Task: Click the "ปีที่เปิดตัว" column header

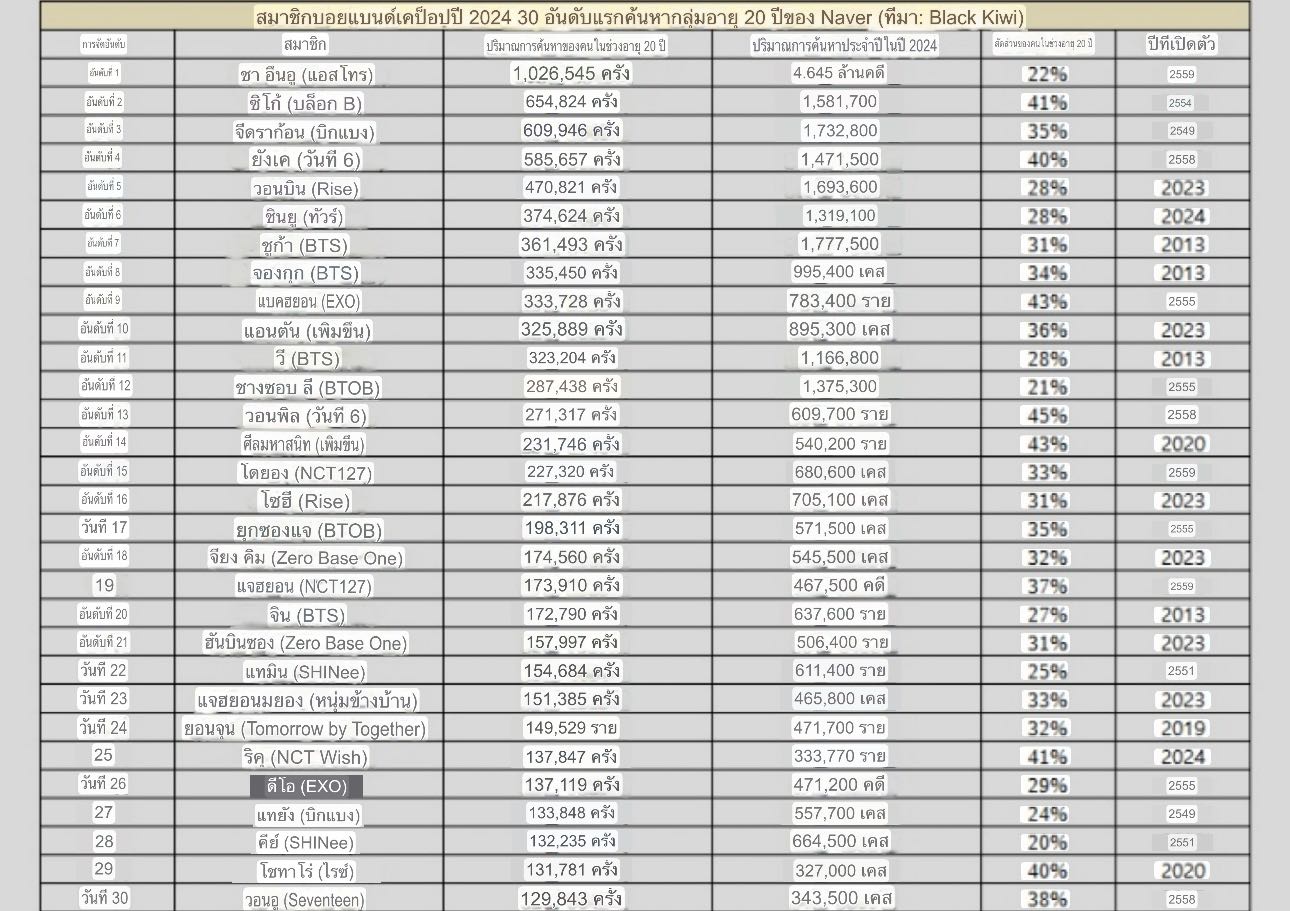Action: [x=1181, y=44]
